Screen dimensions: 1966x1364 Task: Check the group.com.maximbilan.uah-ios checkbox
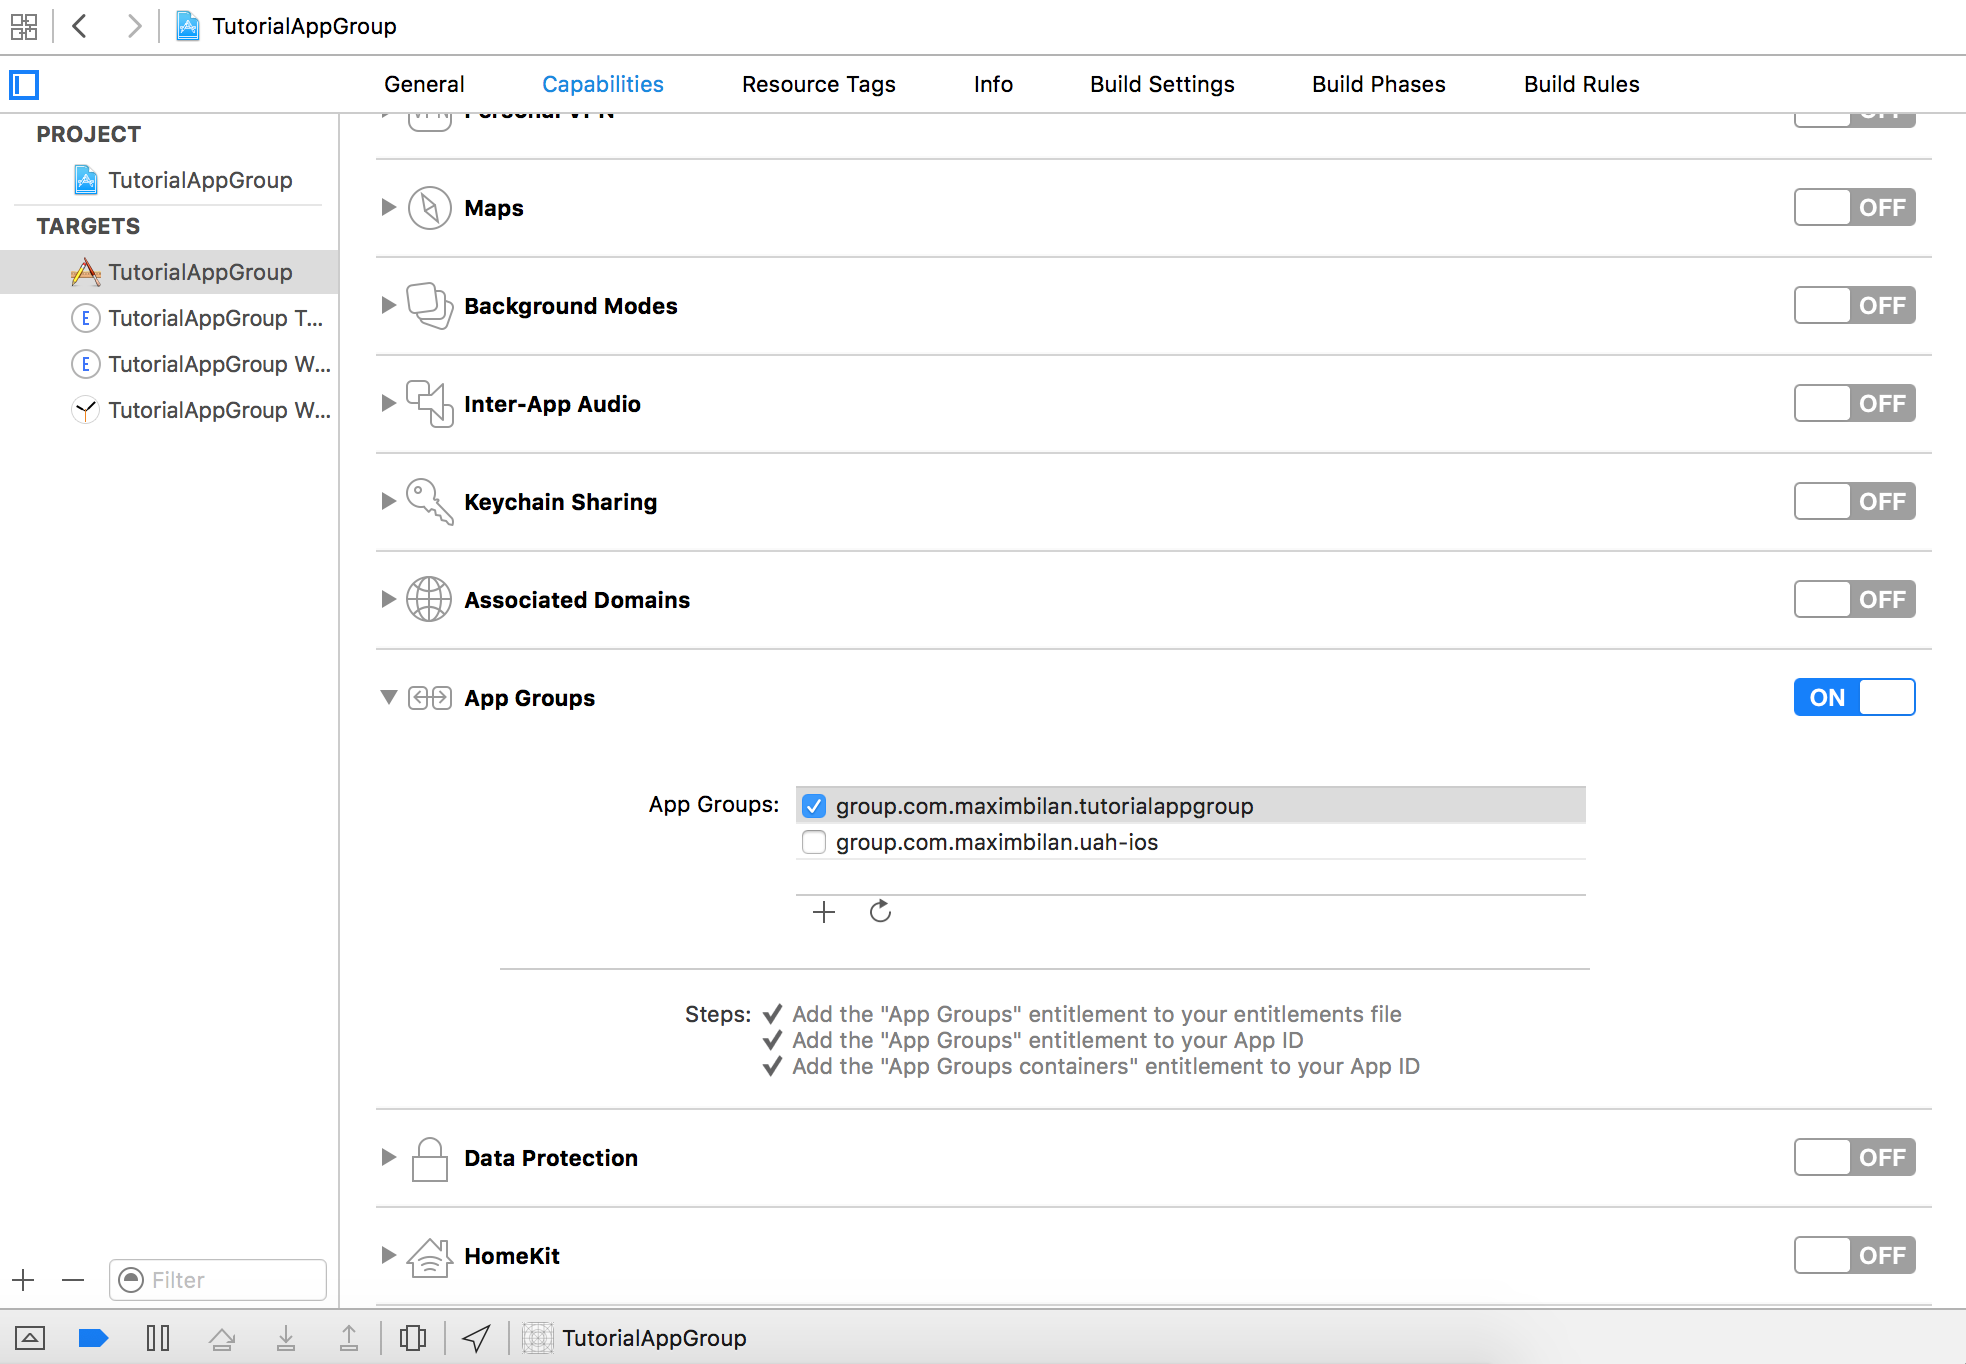coord(814,842)
